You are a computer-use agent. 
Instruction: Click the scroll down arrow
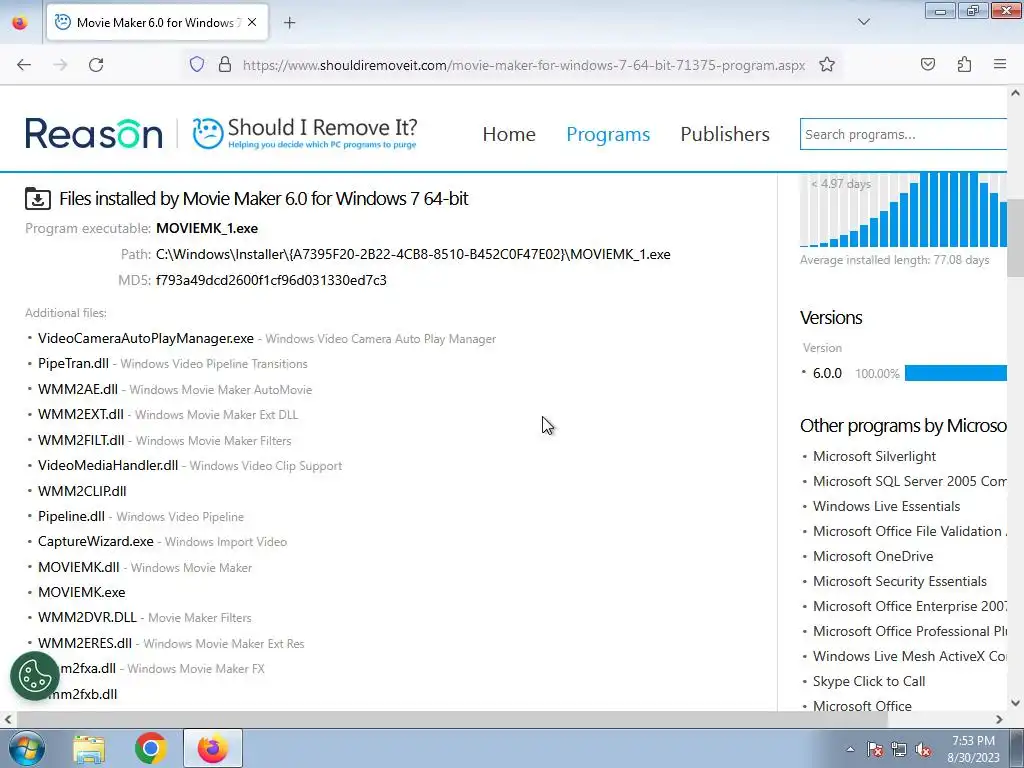(x=1016, y=703)
